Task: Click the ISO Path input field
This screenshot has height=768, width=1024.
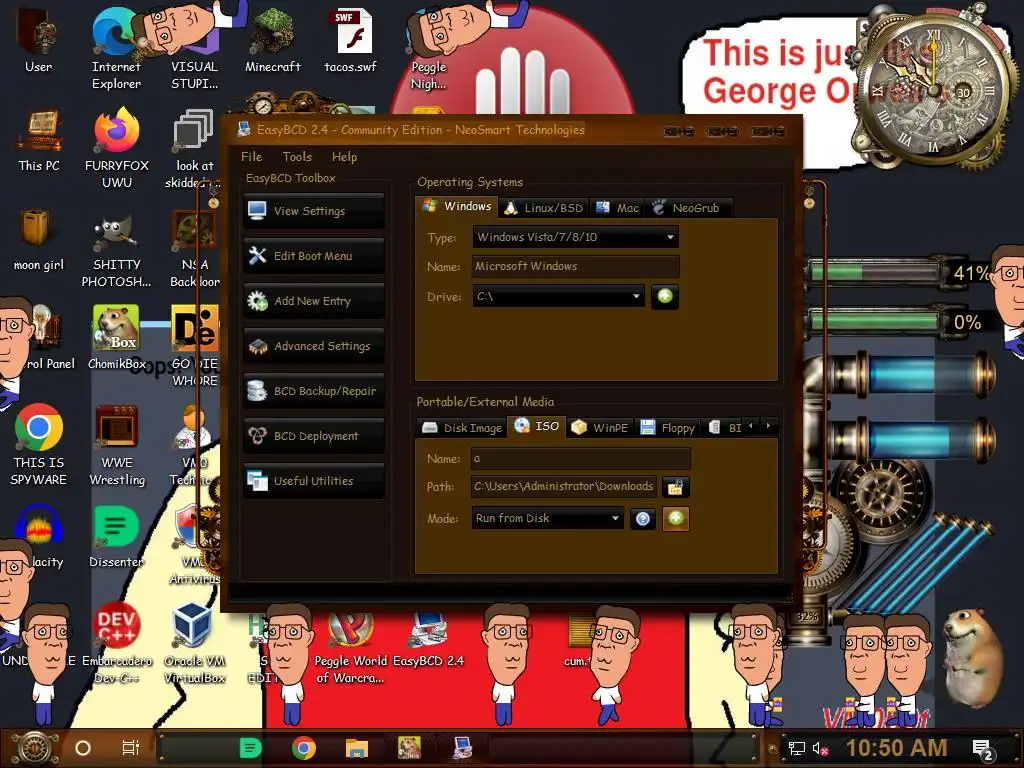Action: 564,487
